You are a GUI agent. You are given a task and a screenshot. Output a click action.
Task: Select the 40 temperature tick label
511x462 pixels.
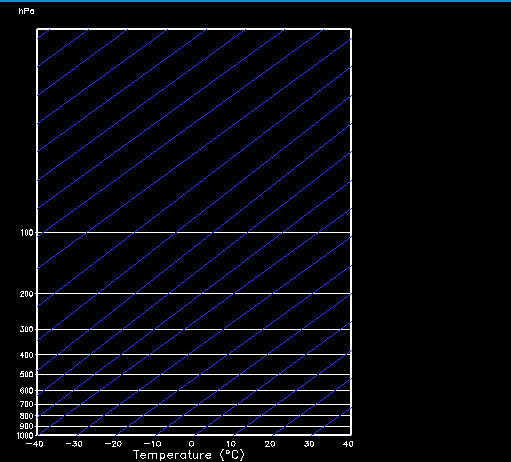pyautogui.click(x=348, y=444)
